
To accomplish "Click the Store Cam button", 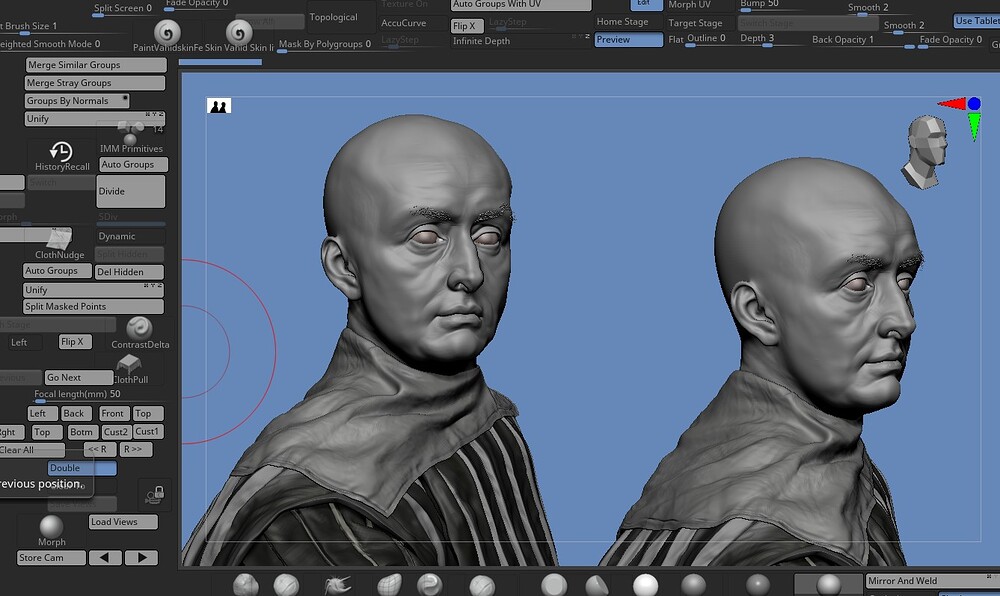I will tap(51, 558).
